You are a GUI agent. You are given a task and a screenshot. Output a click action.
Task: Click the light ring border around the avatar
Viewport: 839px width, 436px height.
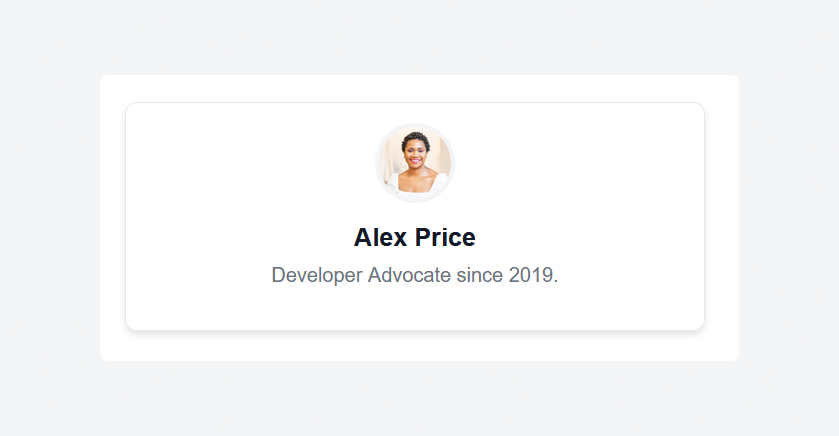(x=377, y=163)
